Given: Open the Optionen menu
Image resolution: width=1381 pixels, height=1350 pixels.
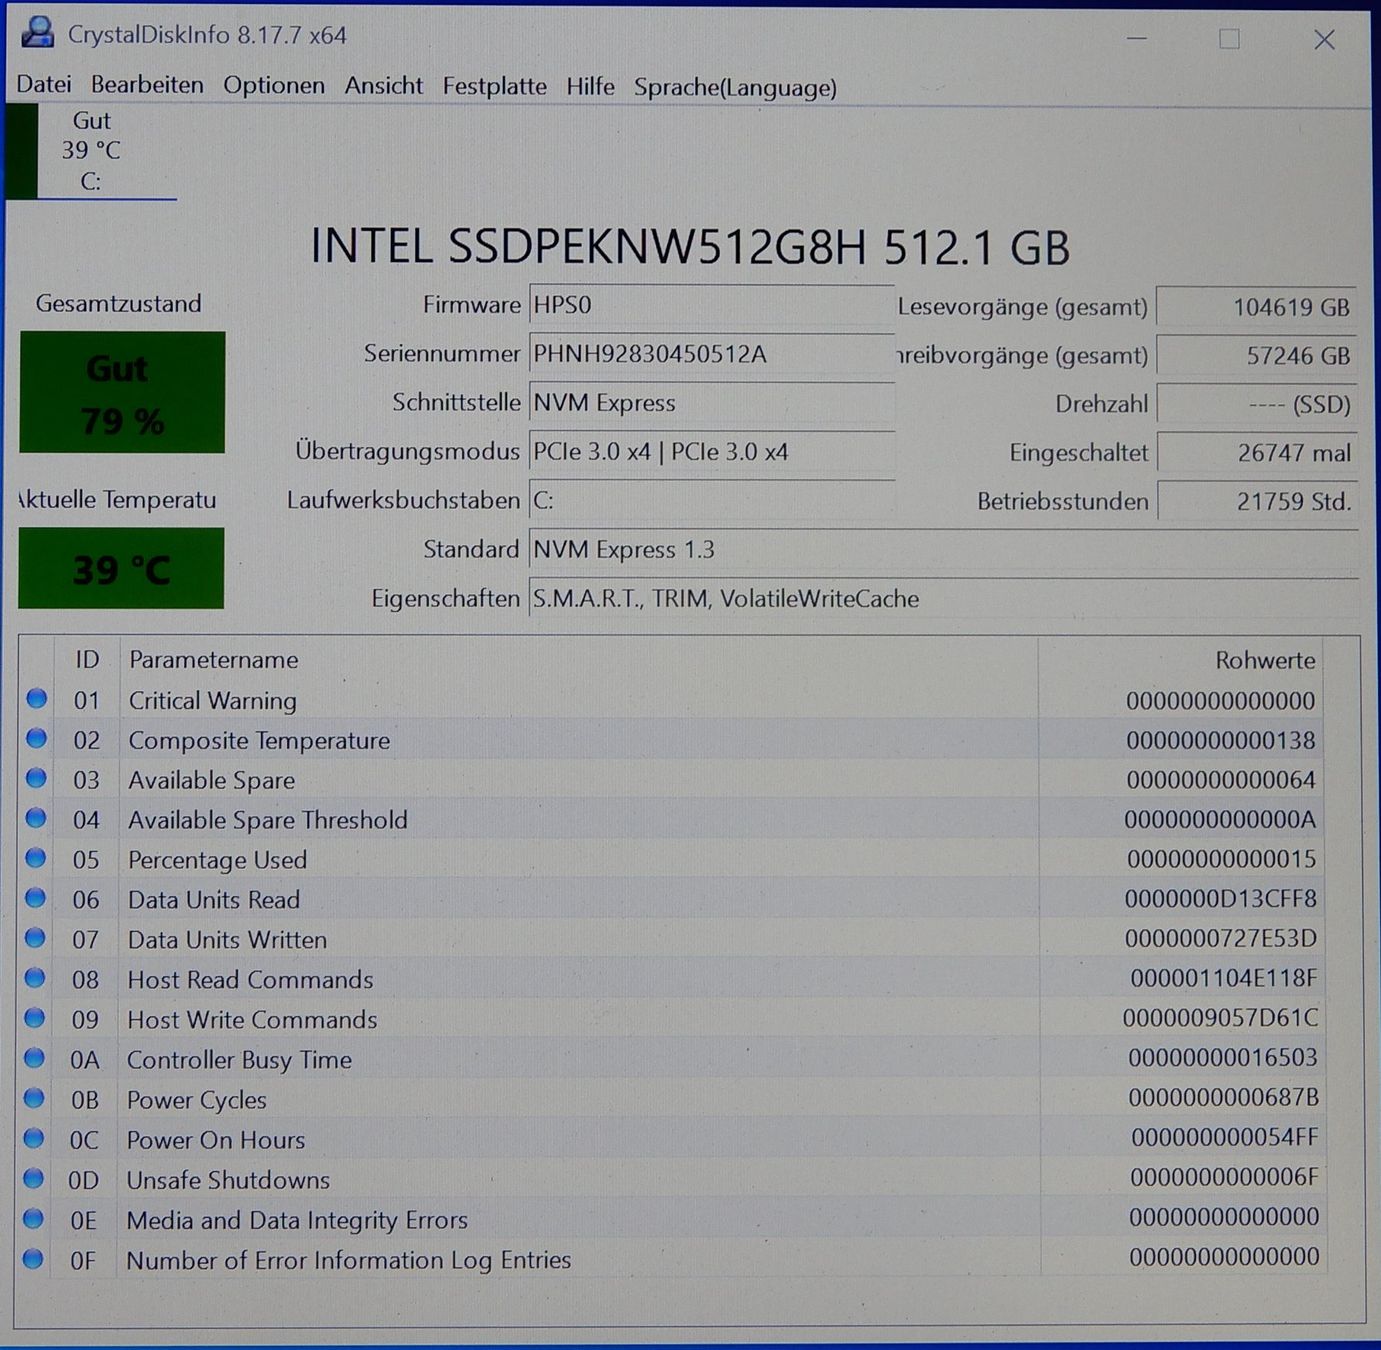Looking at the screenshot, I should point(274,86).
